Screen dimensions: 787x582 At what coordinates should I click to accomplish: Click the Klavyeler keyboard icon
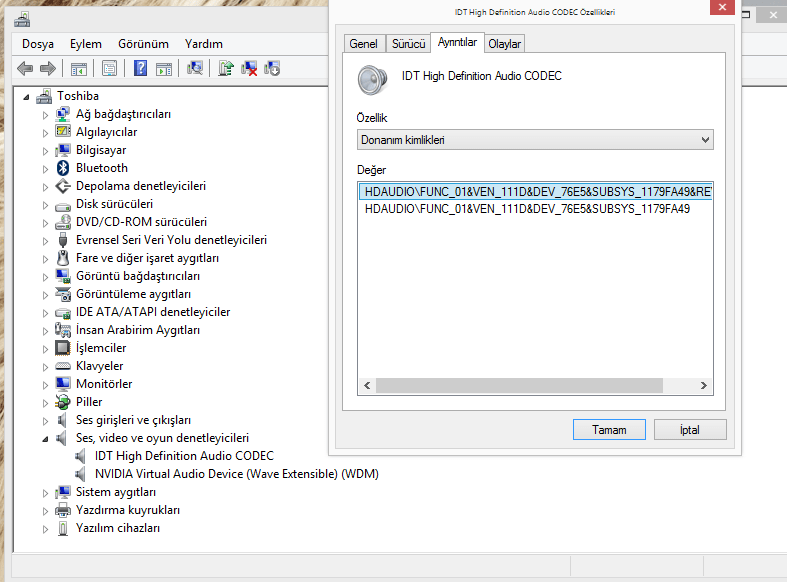point(63,366)
